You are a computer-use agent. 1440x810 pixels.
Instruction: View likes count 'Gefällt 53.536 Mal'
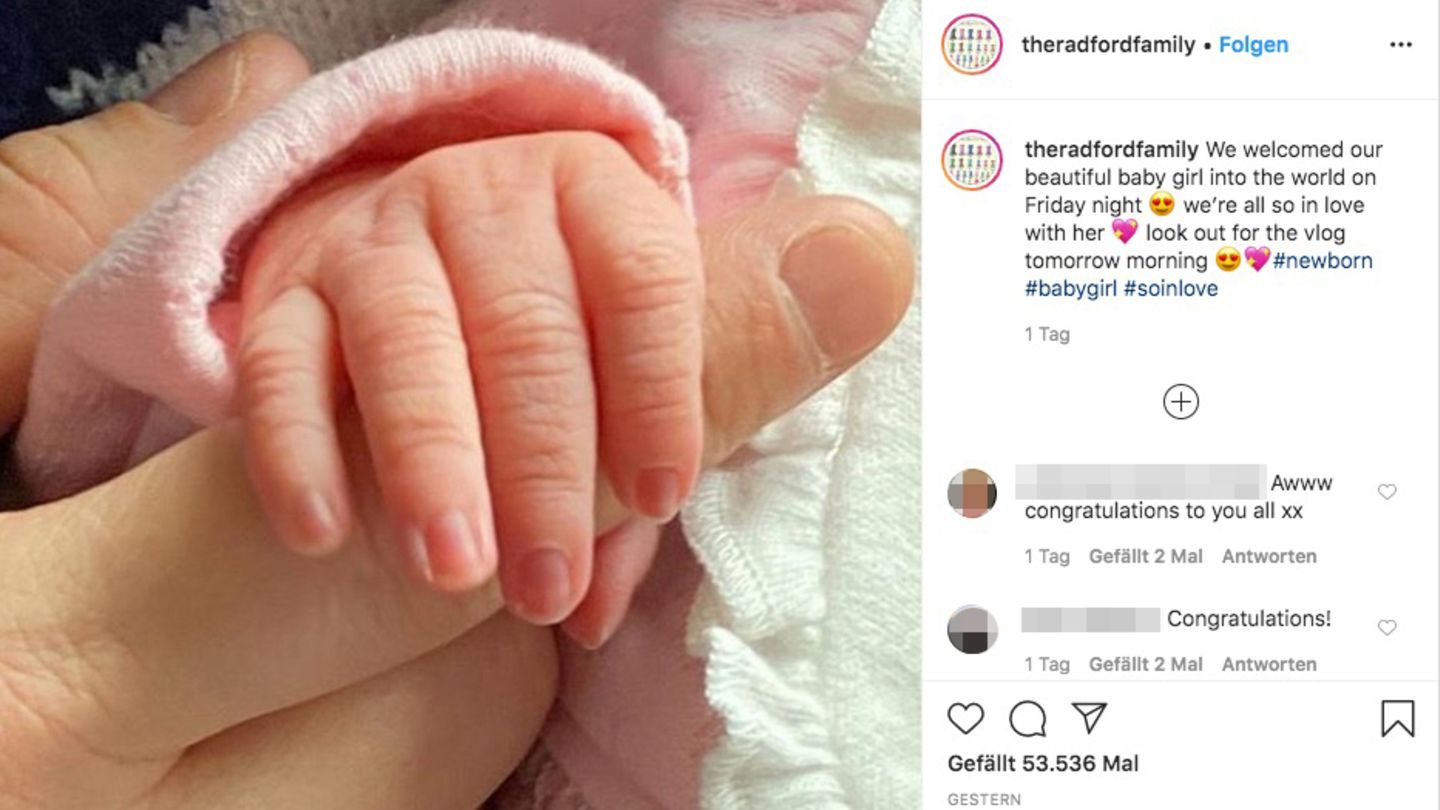[x=1043, y=764]
